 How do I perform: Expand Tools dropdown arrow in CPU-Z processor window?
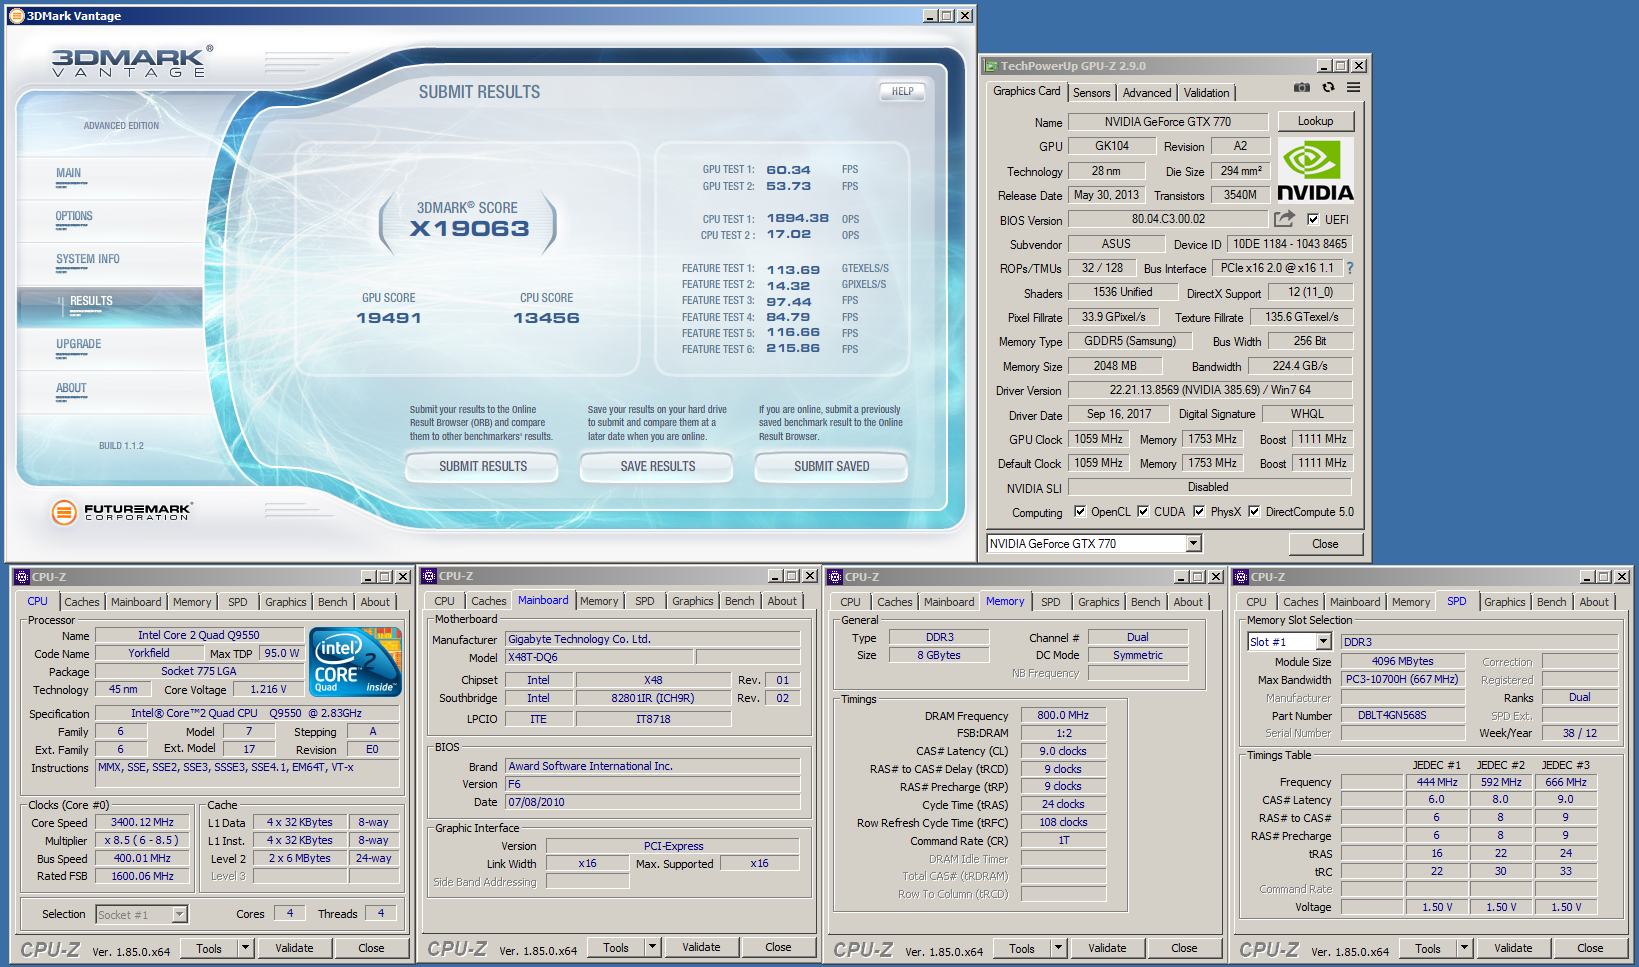245,948
